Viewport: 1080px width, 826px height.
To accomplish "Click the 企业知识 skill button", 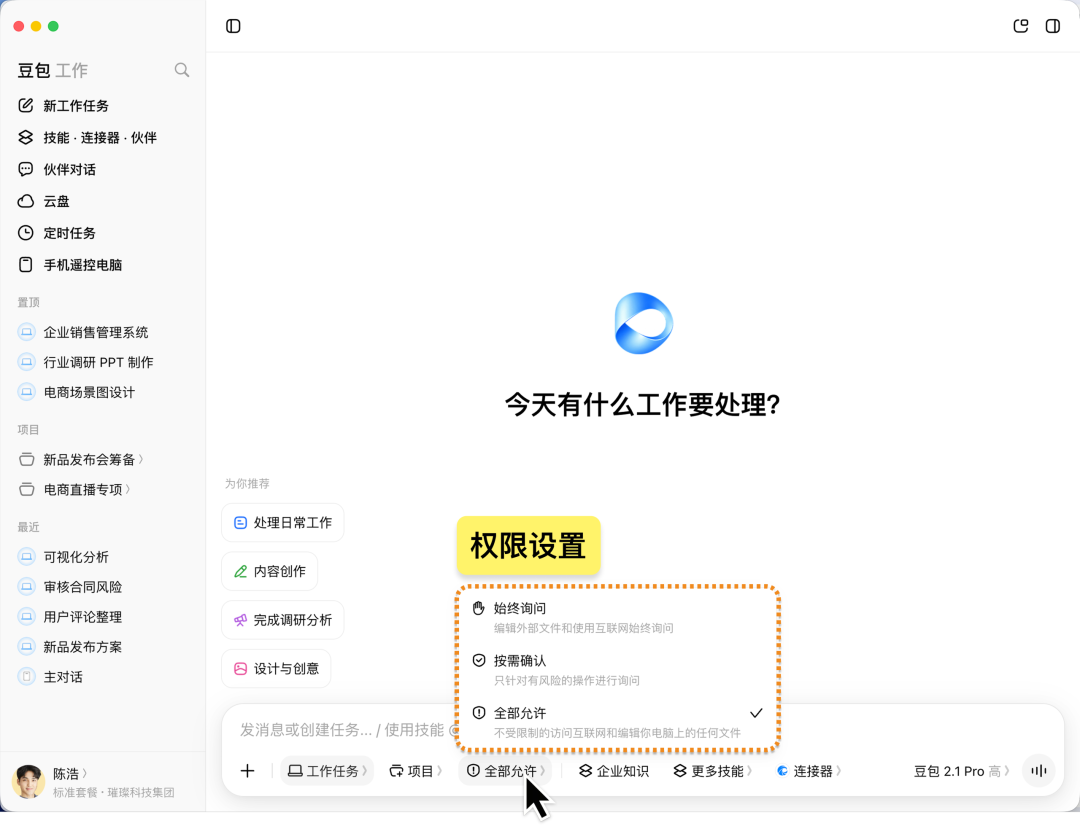I will (x=614, y=771).
